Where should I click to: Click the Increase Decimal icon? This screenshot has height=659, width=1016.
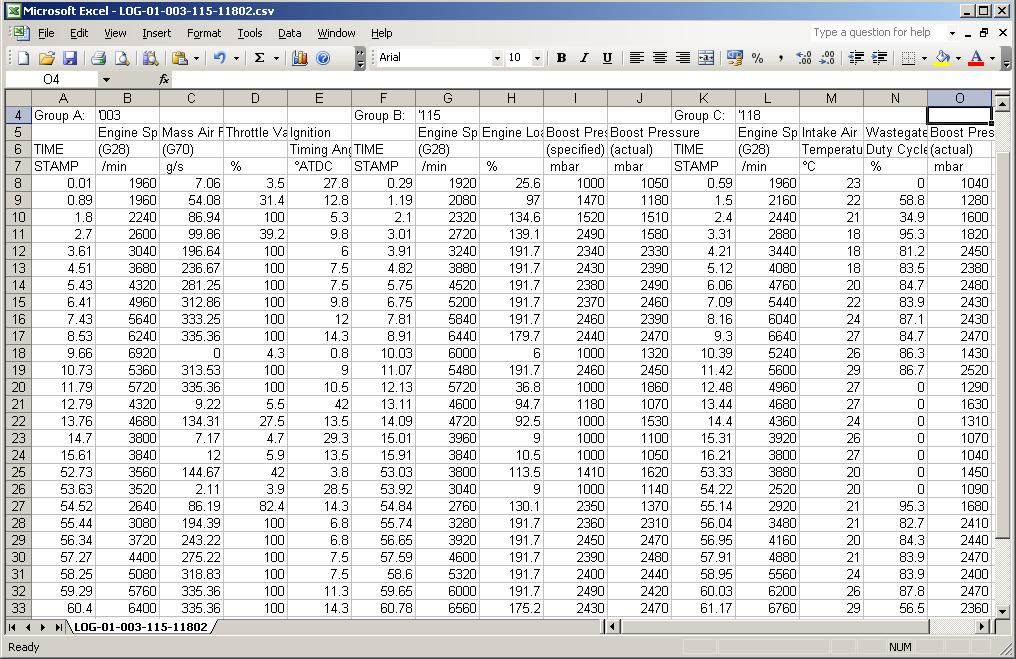(803, 58)
